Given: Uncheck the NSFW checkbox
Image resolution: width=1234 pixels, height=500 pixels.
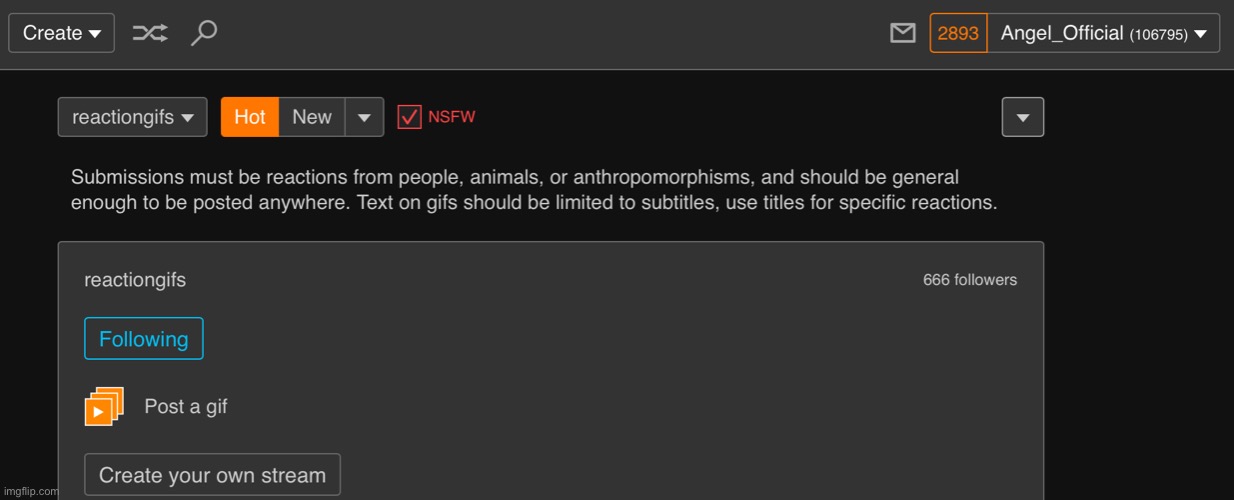Looking at the screenshot, I should coord(409,117).
